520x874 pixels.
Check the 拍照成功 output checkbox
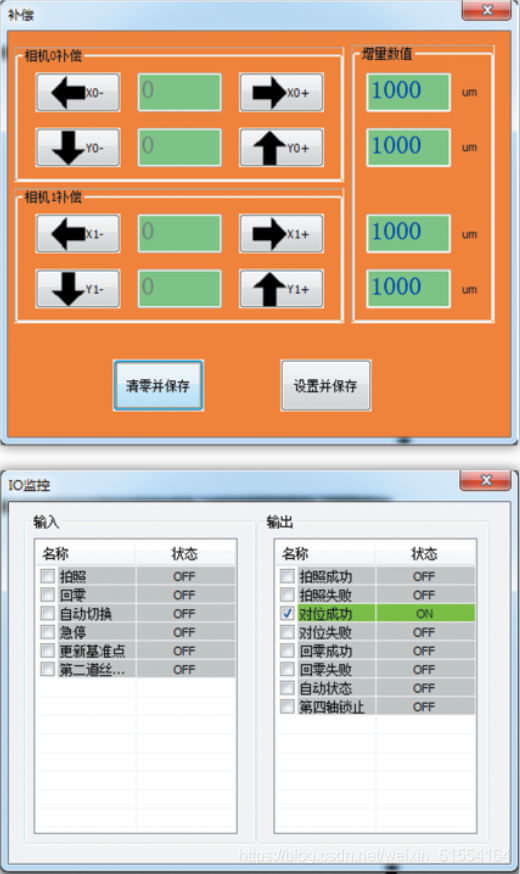click(288, 576)
